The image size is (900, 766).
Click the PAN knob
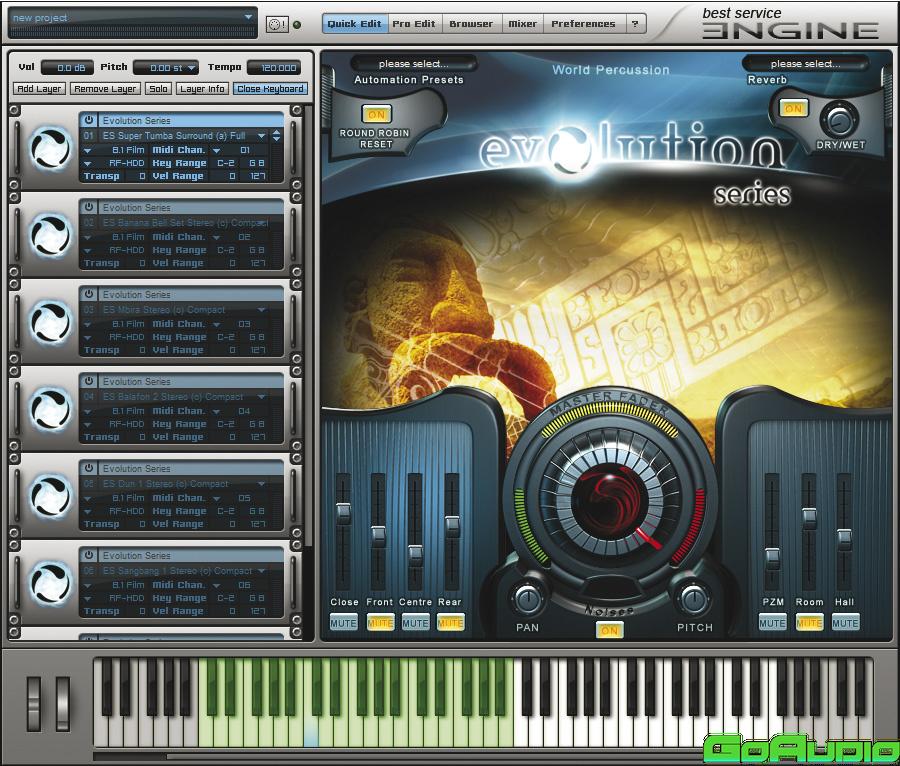click(x=527, y=599)
